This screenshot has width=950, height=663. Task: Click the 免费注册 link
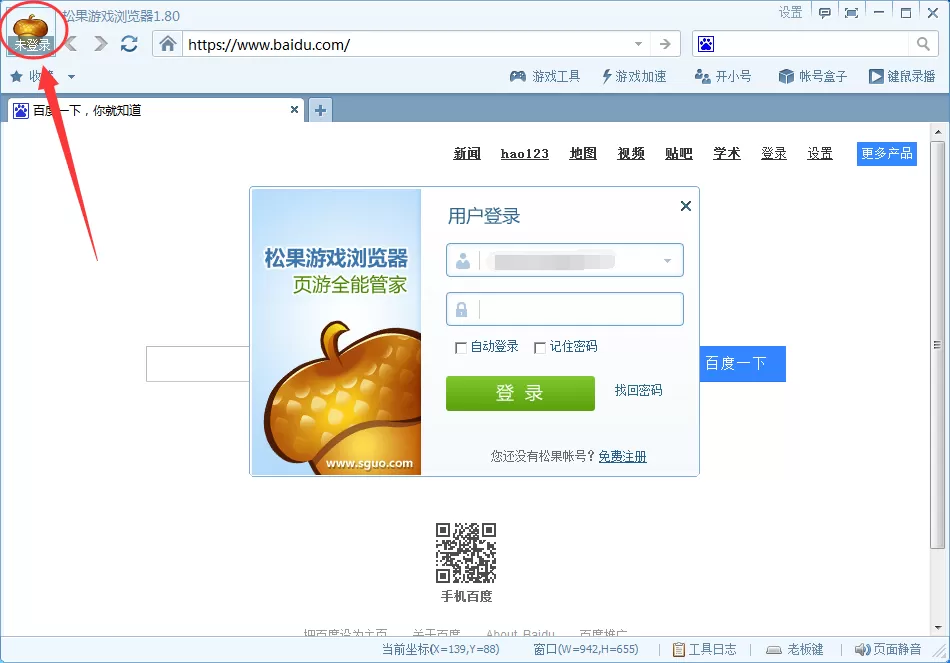tap(622, 456)
